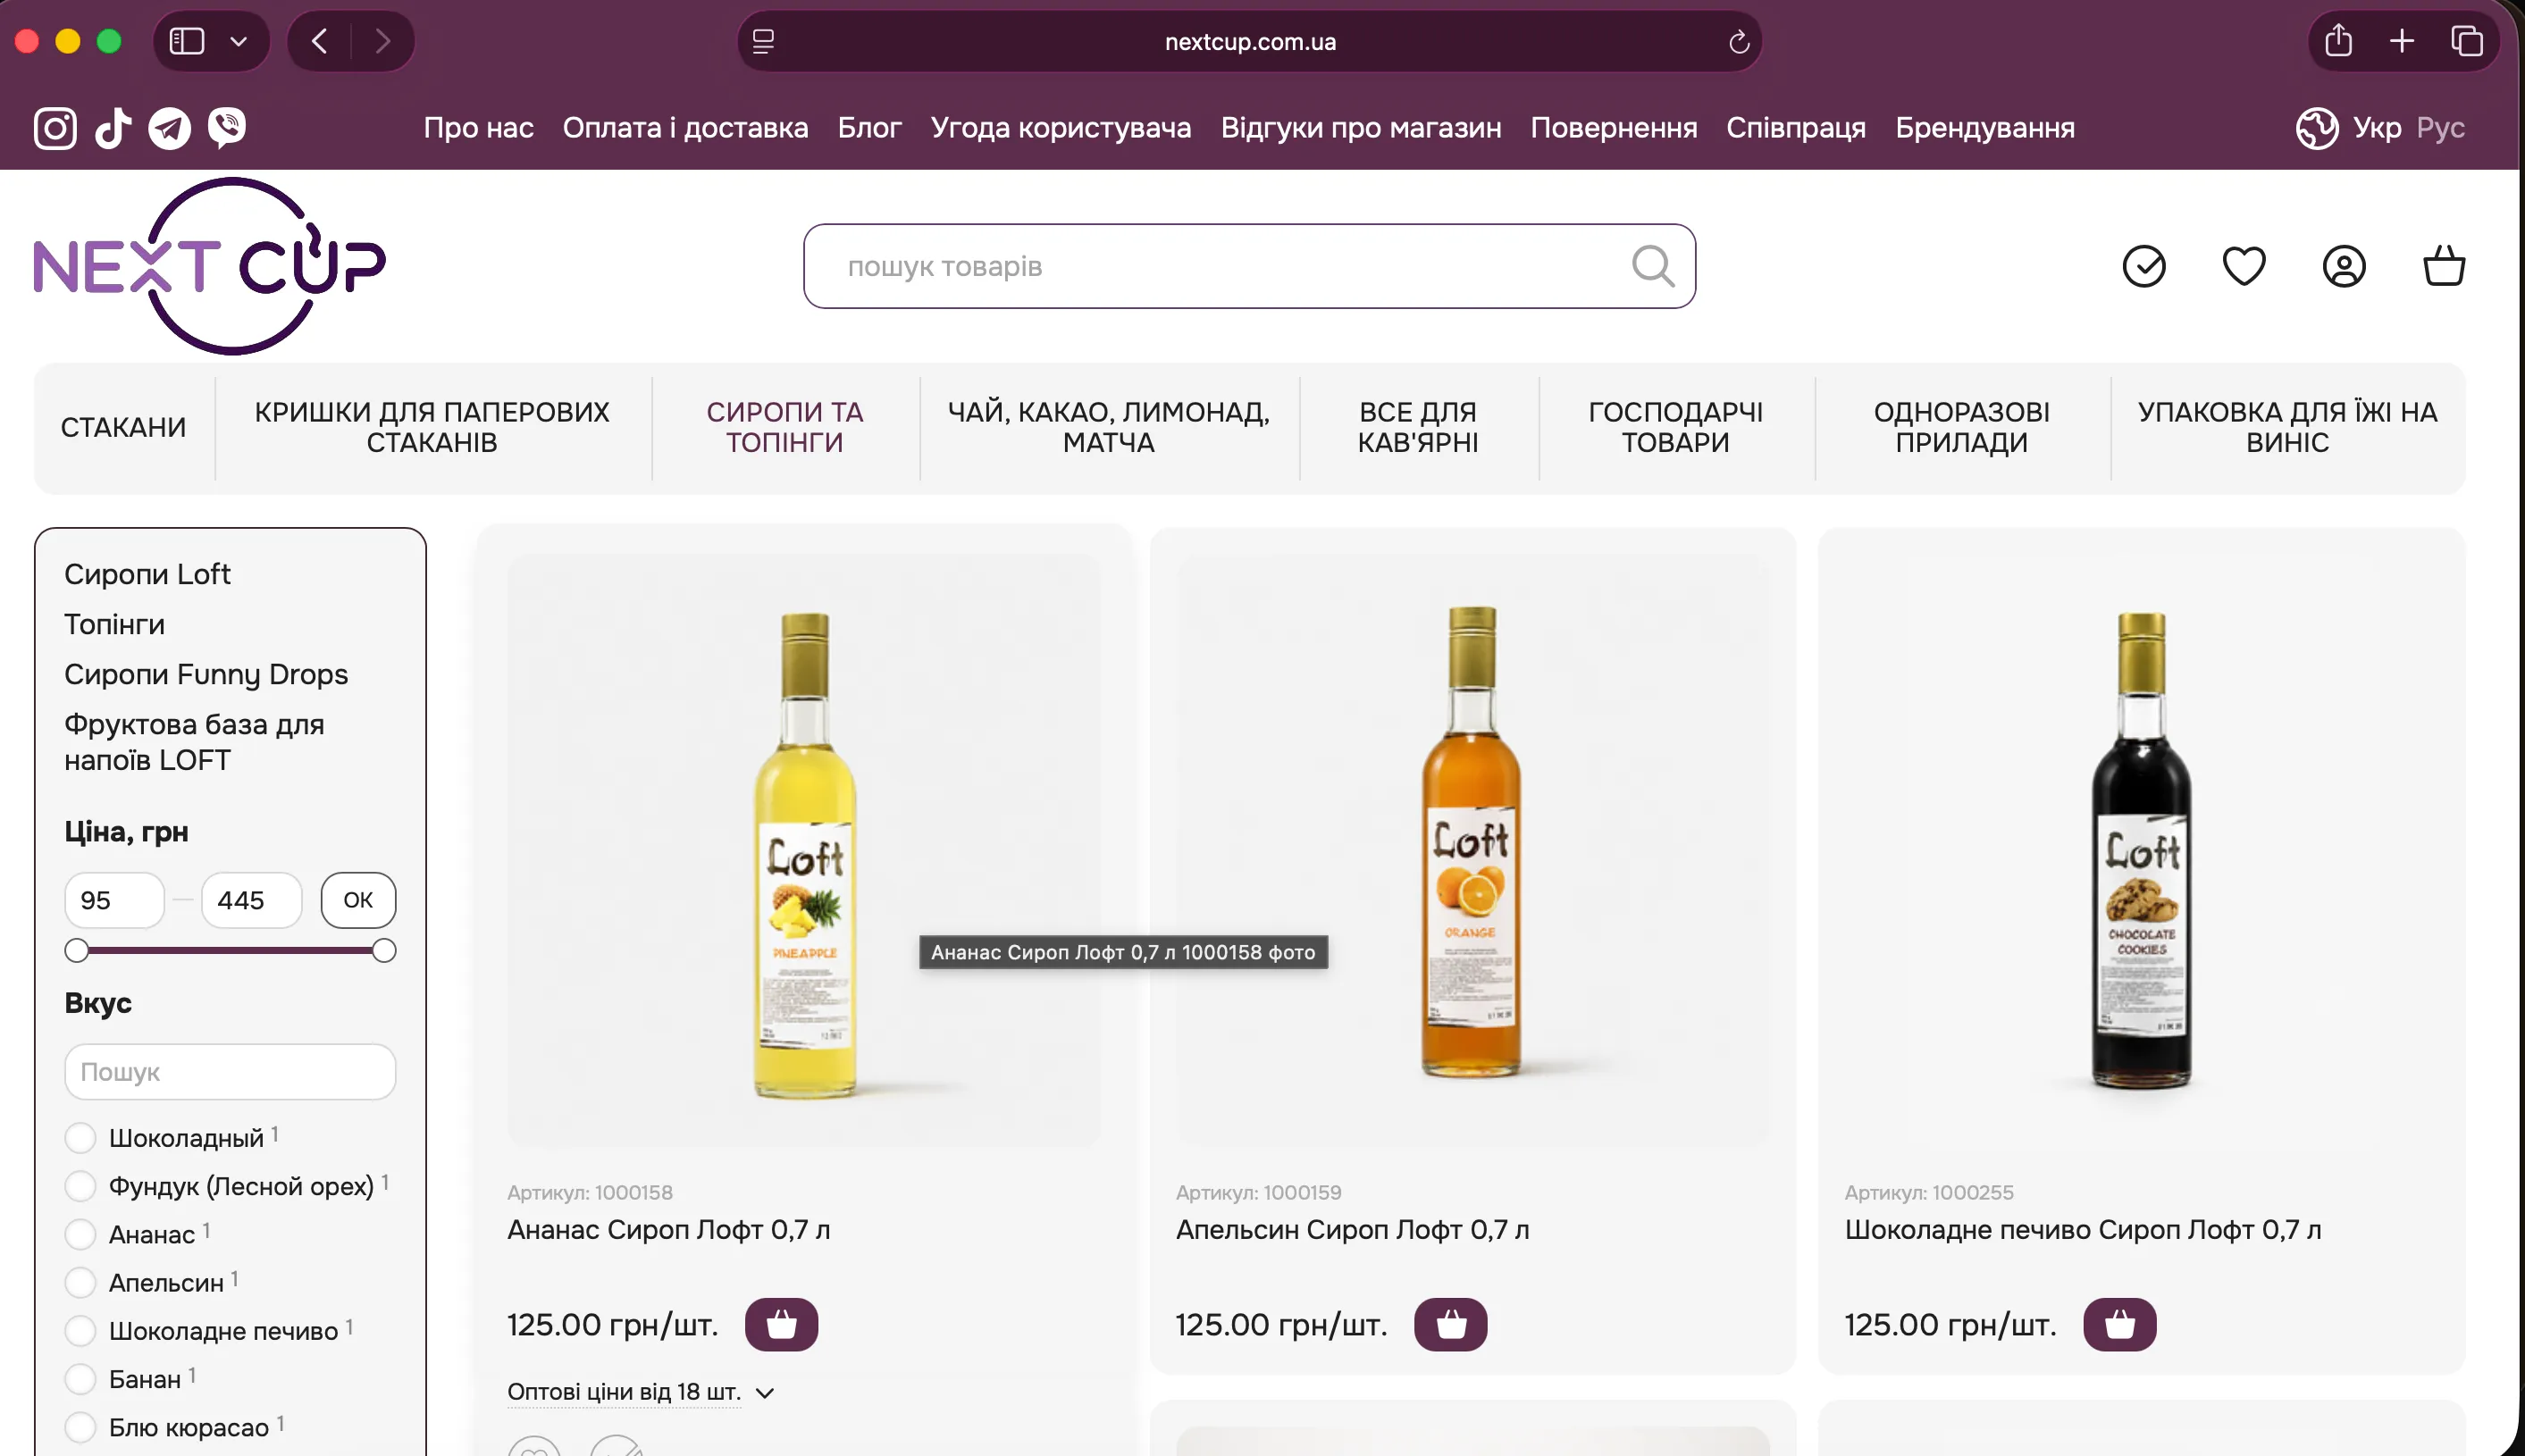Image resolution: width=2525 pixels, height=1456 pixels.
Task: Open the Viber contact icon
Action: coord(227,128)
